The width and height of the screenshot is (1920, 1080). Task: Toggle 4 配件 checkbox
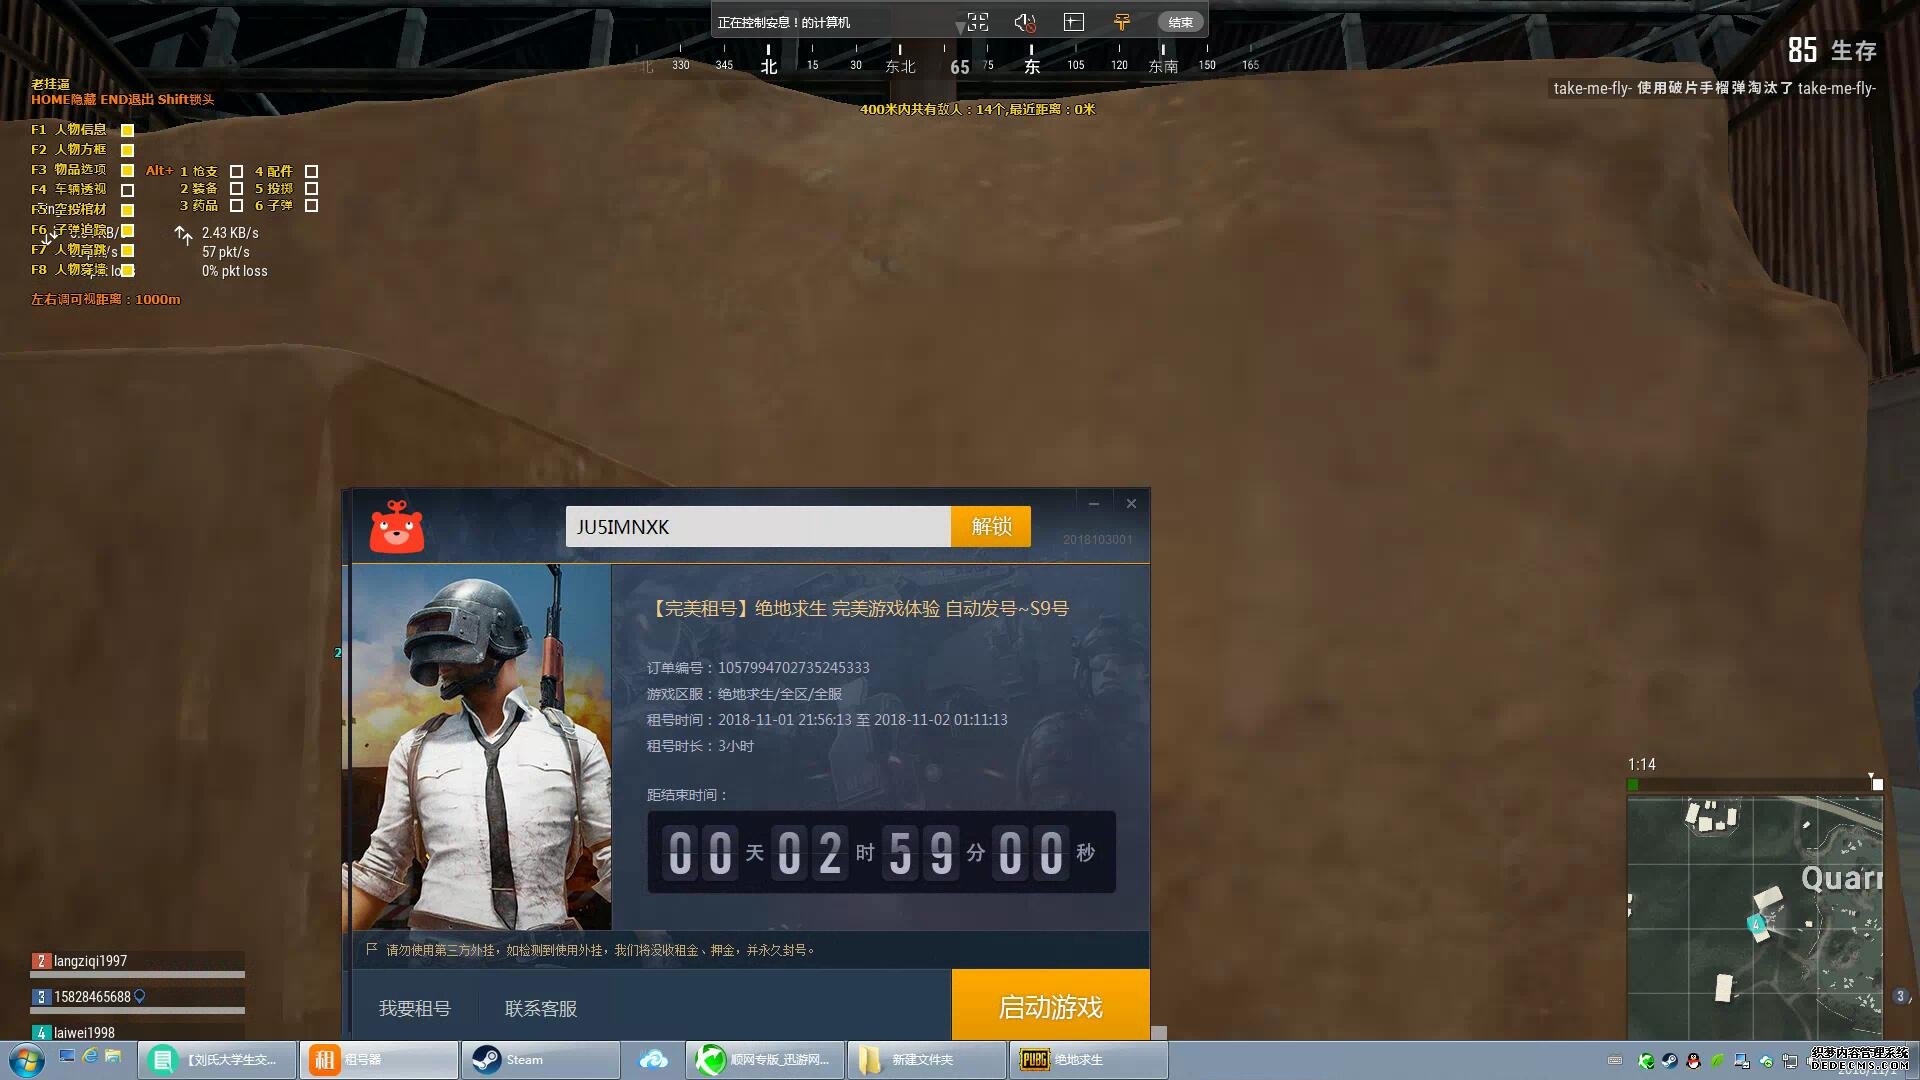(x=311, y=171)
